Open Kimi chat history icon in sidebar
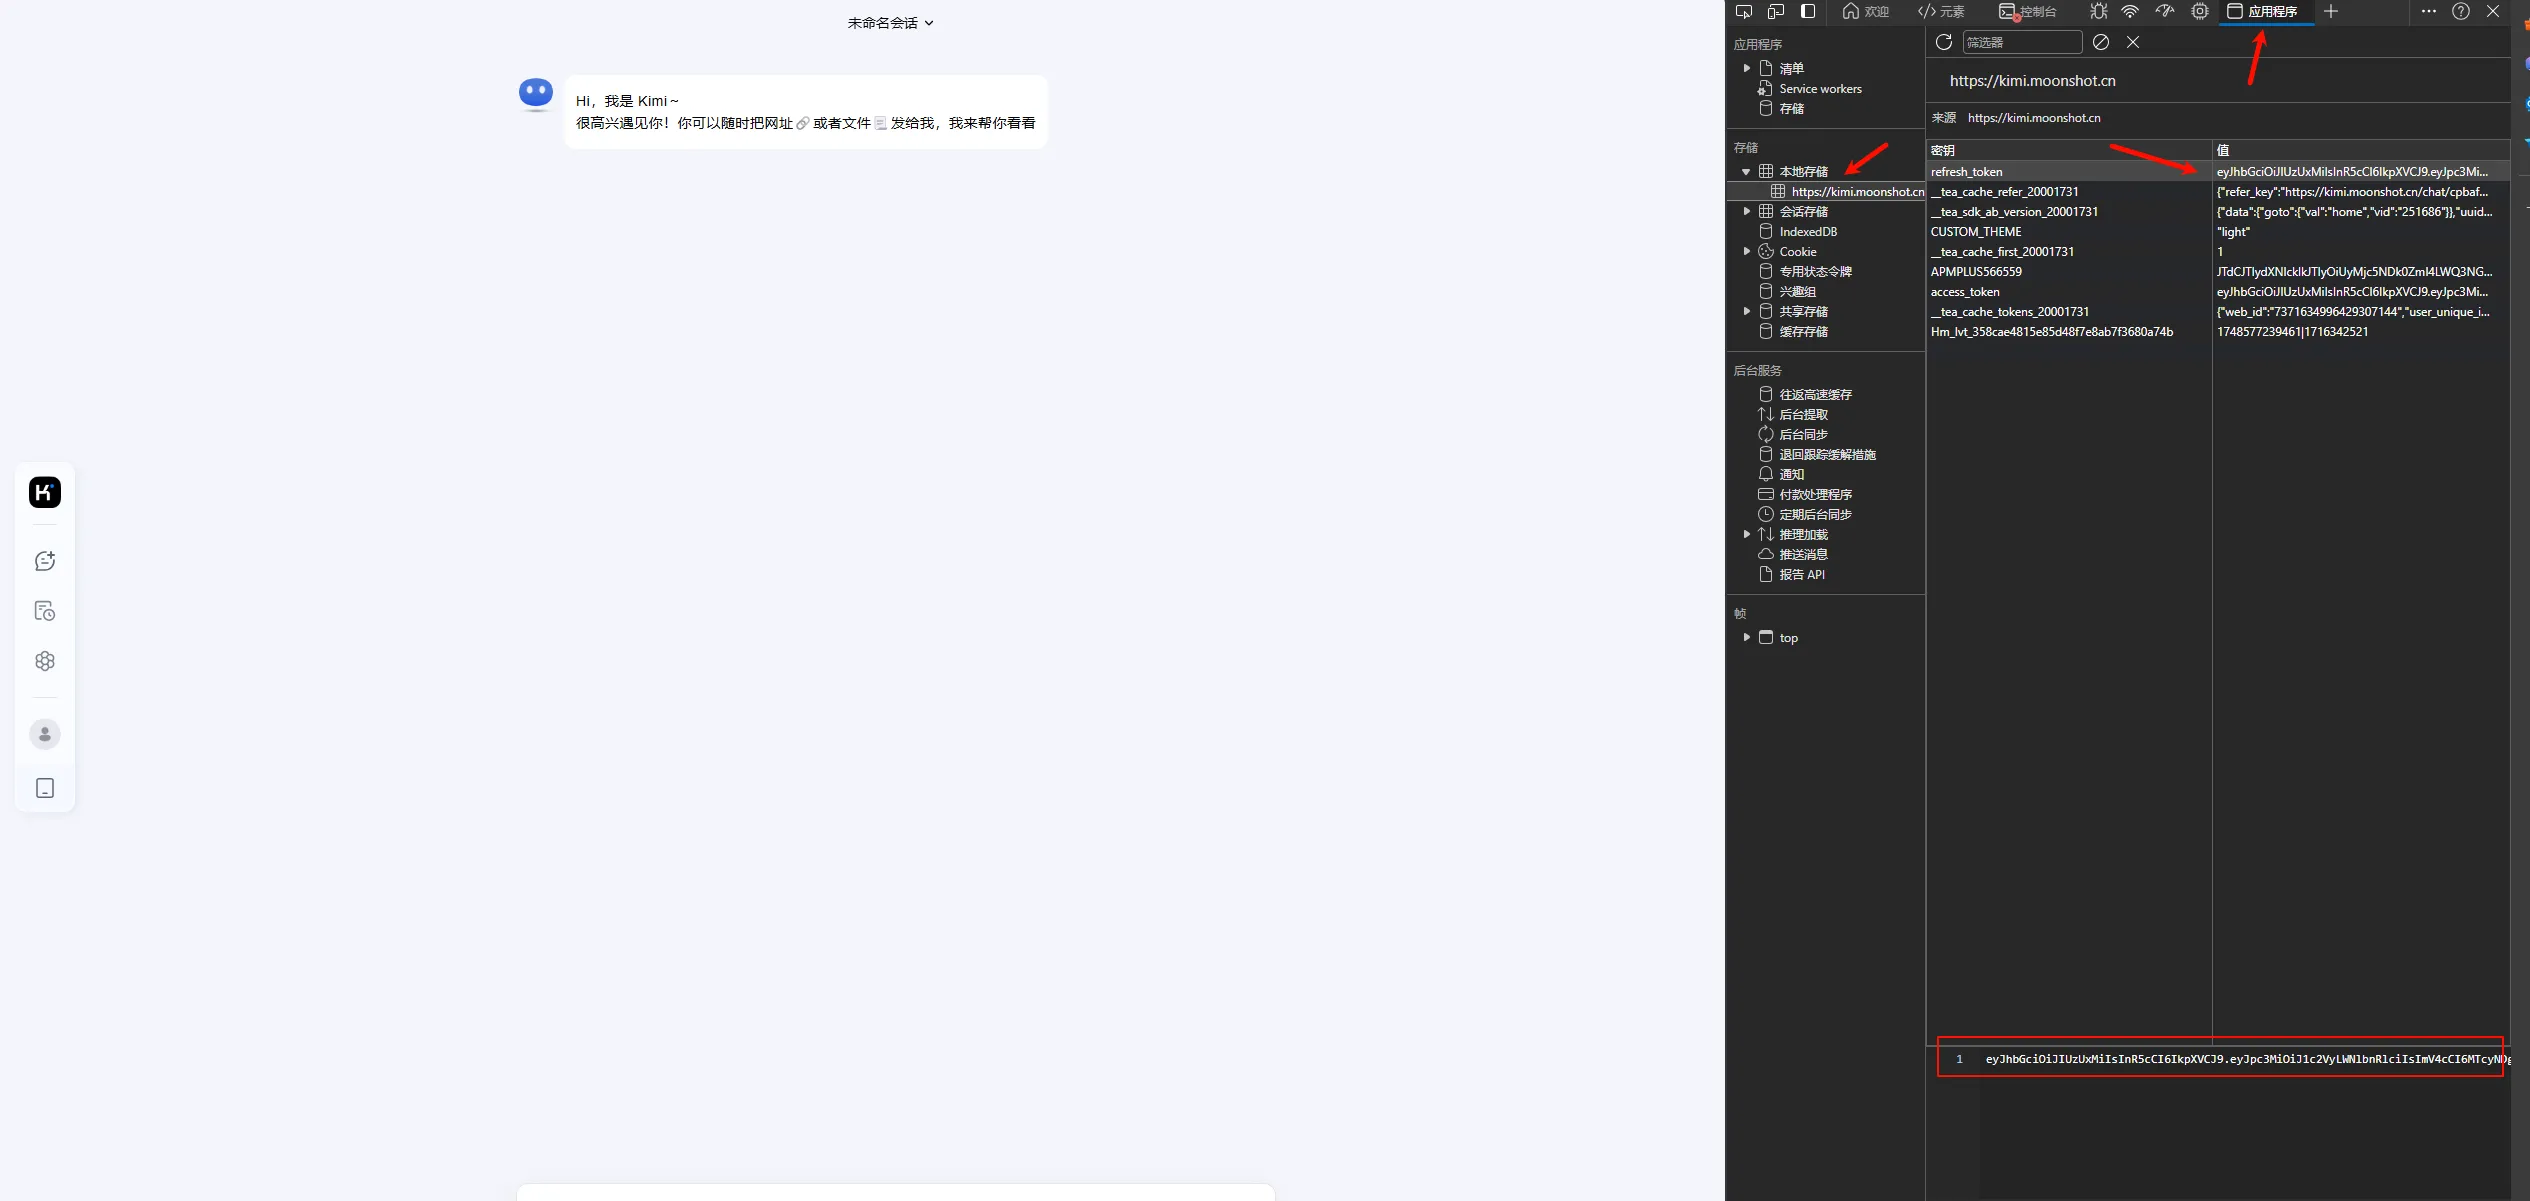This screenshot has height=1201, width=2530. 45,611
